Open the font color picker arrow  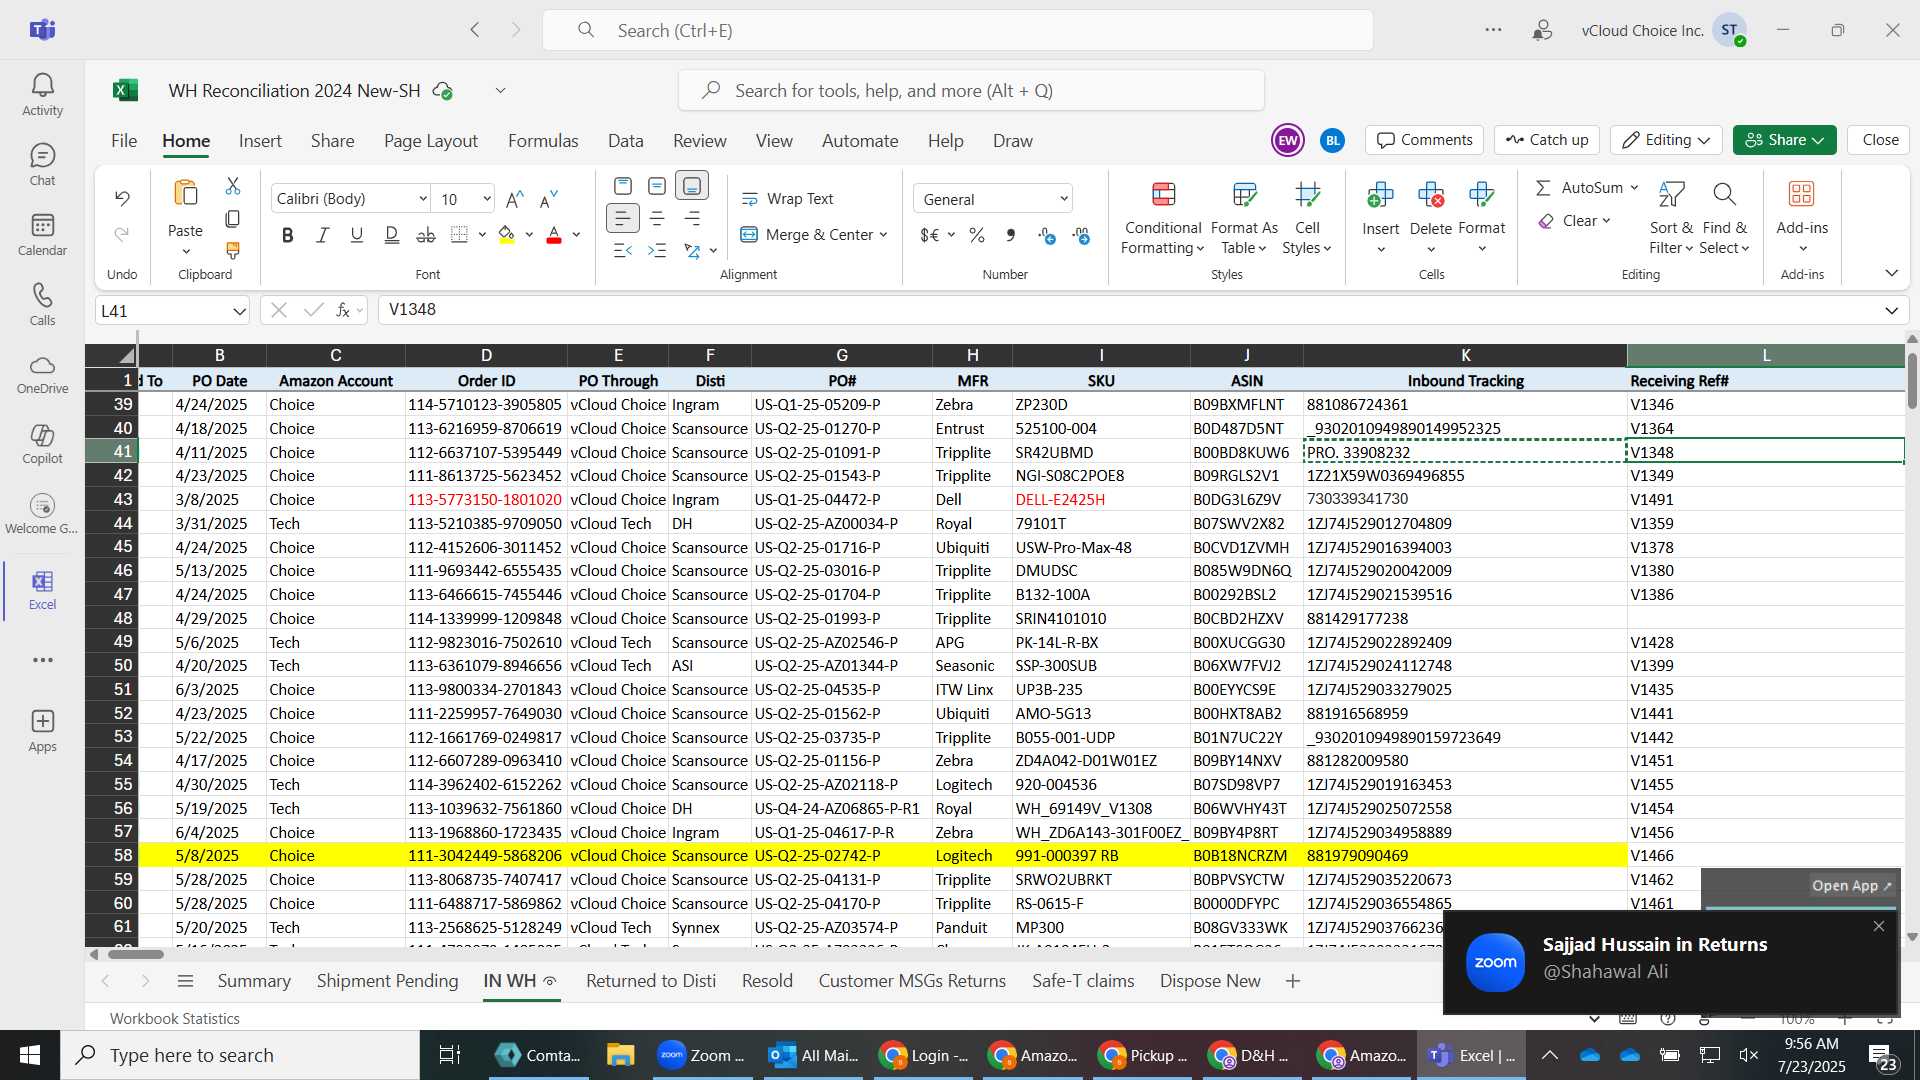click(x=576, y=235)
